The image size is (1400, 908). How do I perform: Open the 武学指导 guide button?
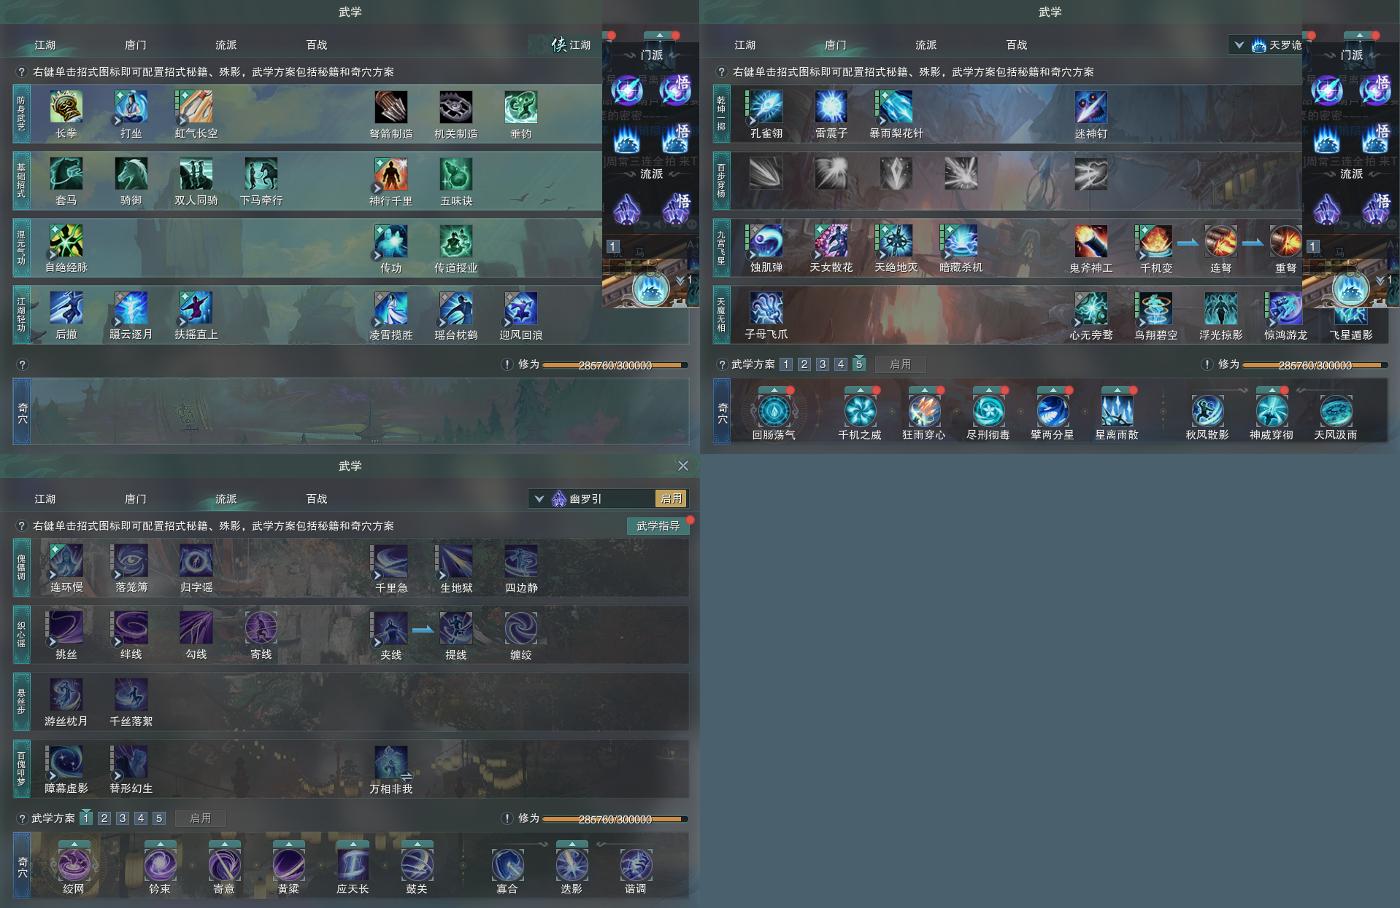(658, 526)
